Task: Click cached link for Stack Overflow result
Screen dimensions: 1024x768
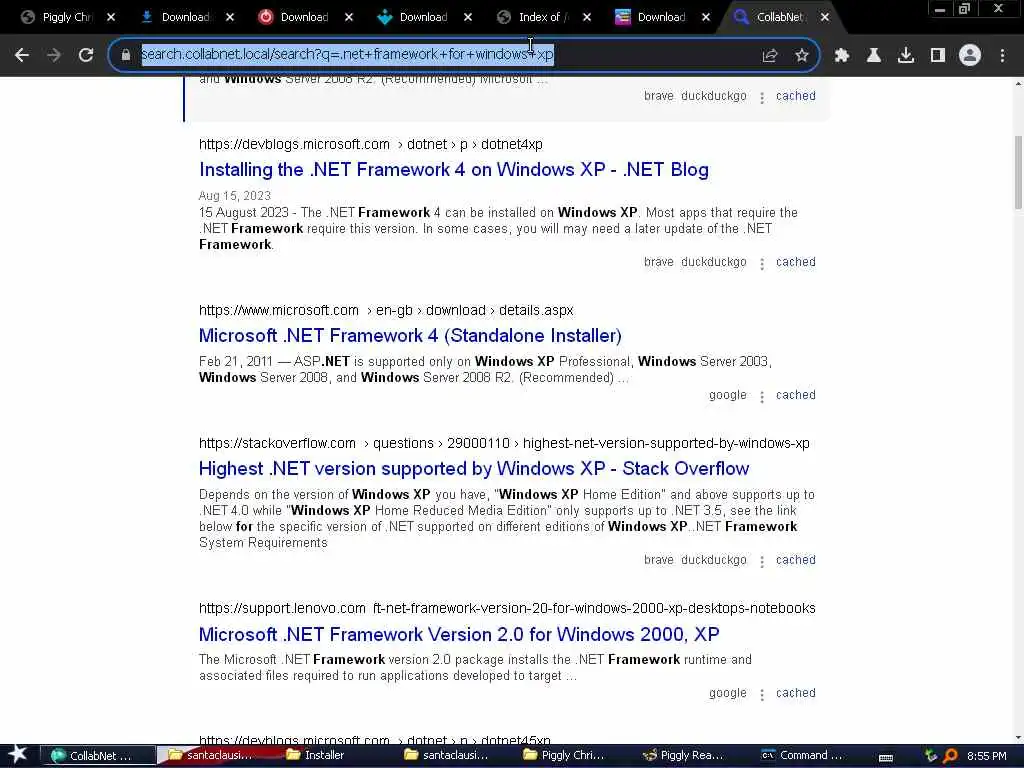Action: click(x=795, y=560)
